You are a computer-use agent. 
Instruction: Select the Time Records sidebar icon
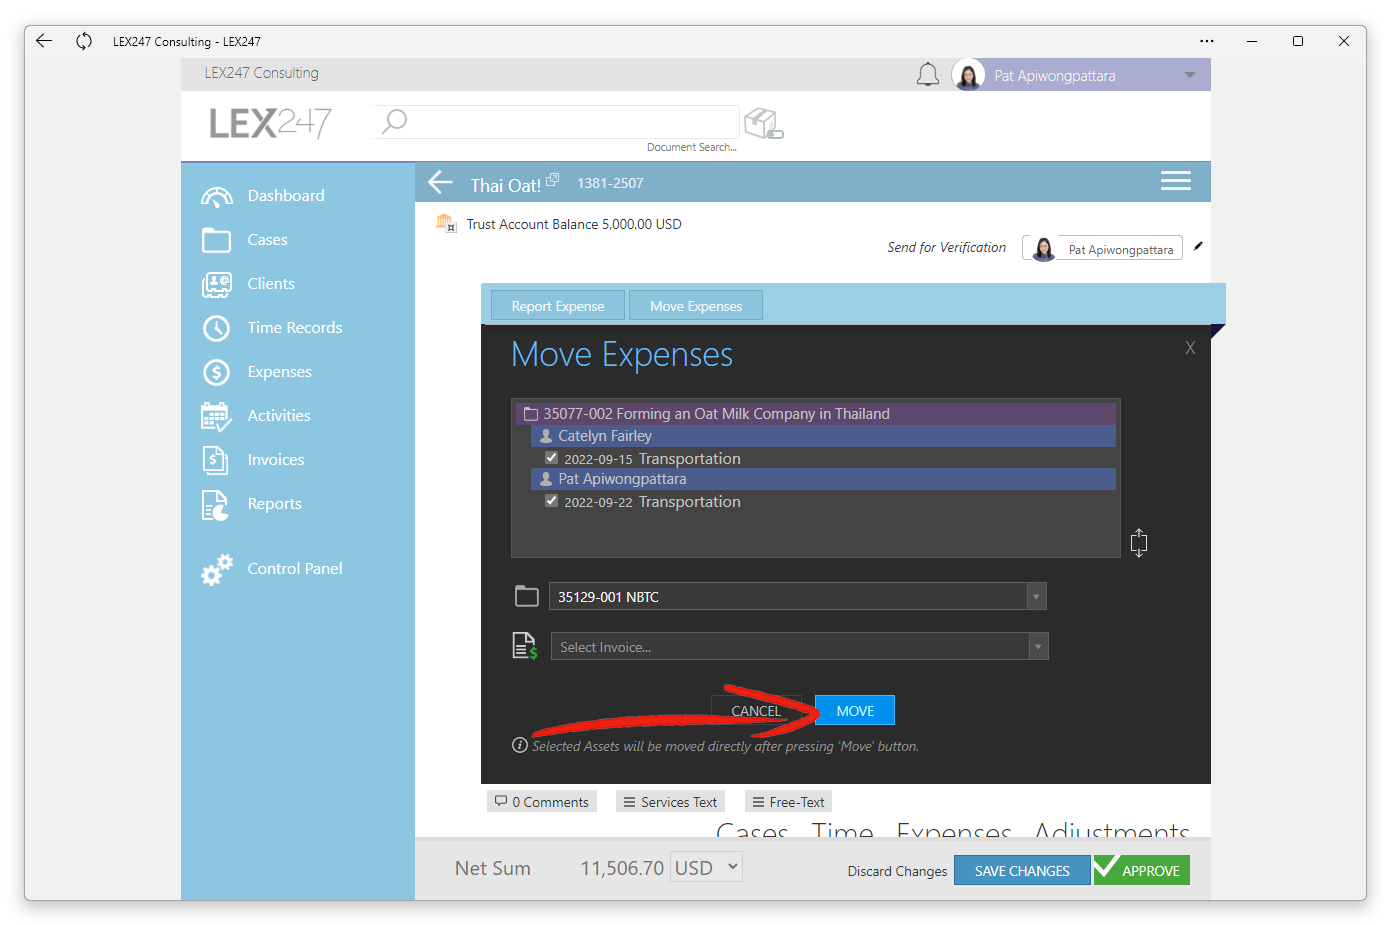[x=216, y=327]
